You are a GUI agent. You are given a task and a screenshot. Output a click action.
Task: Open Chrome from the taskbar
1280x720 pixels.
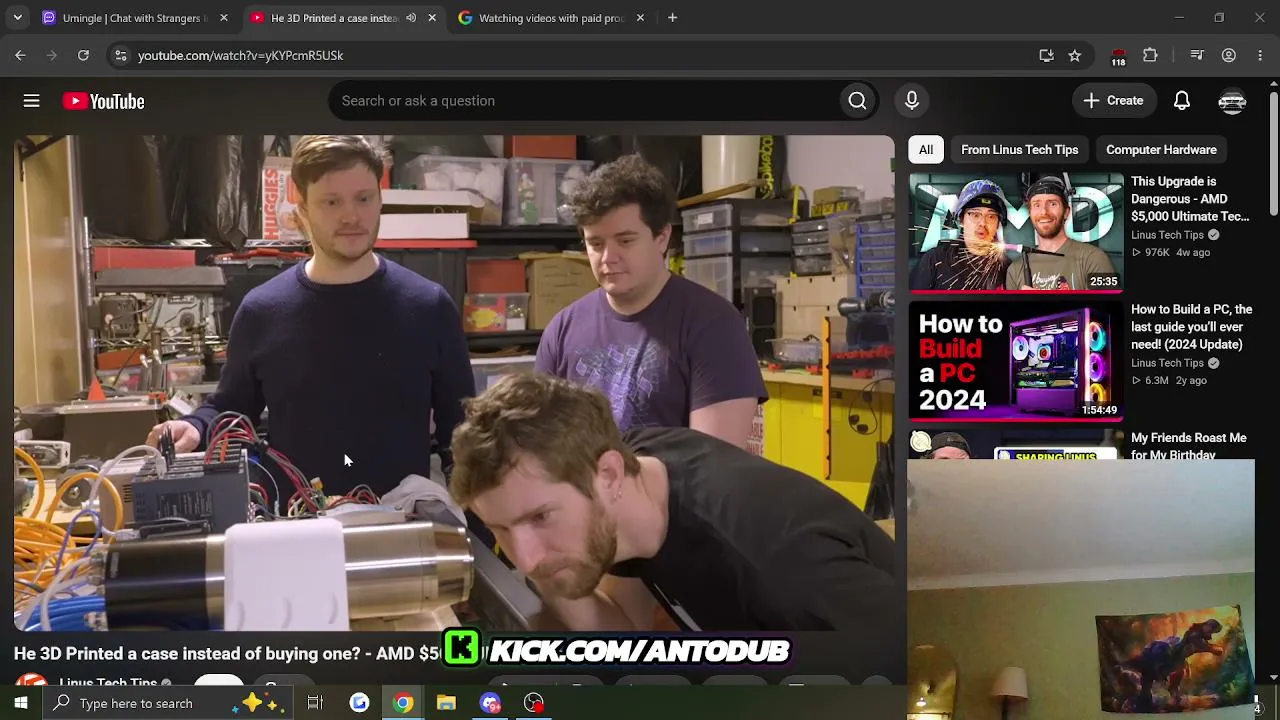pos(403,703)
